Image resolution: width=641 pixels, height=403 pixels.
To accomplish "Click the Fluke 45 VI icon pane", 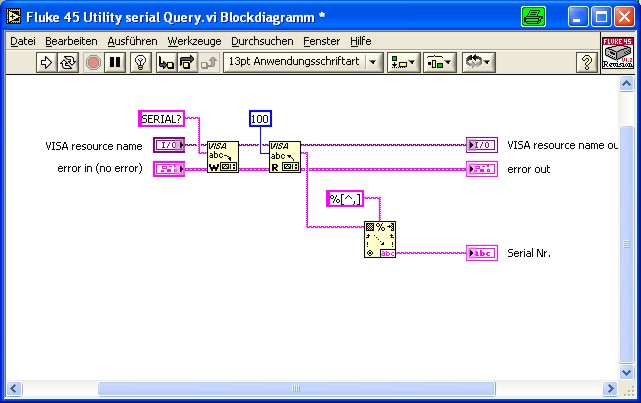I will (617, 52).
